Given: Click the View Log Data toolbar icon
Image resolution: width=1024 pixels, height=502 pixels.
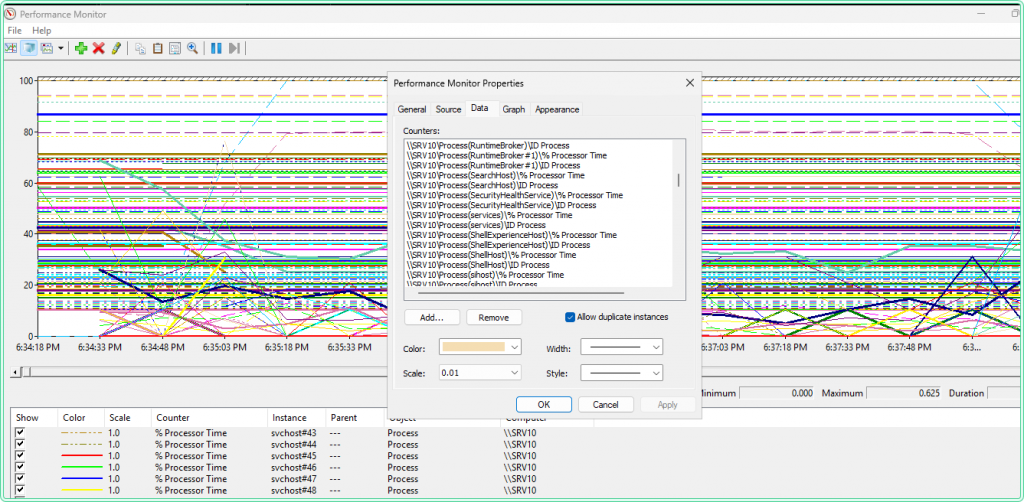Looking at the screenshot, I should [x=29, y=48].
